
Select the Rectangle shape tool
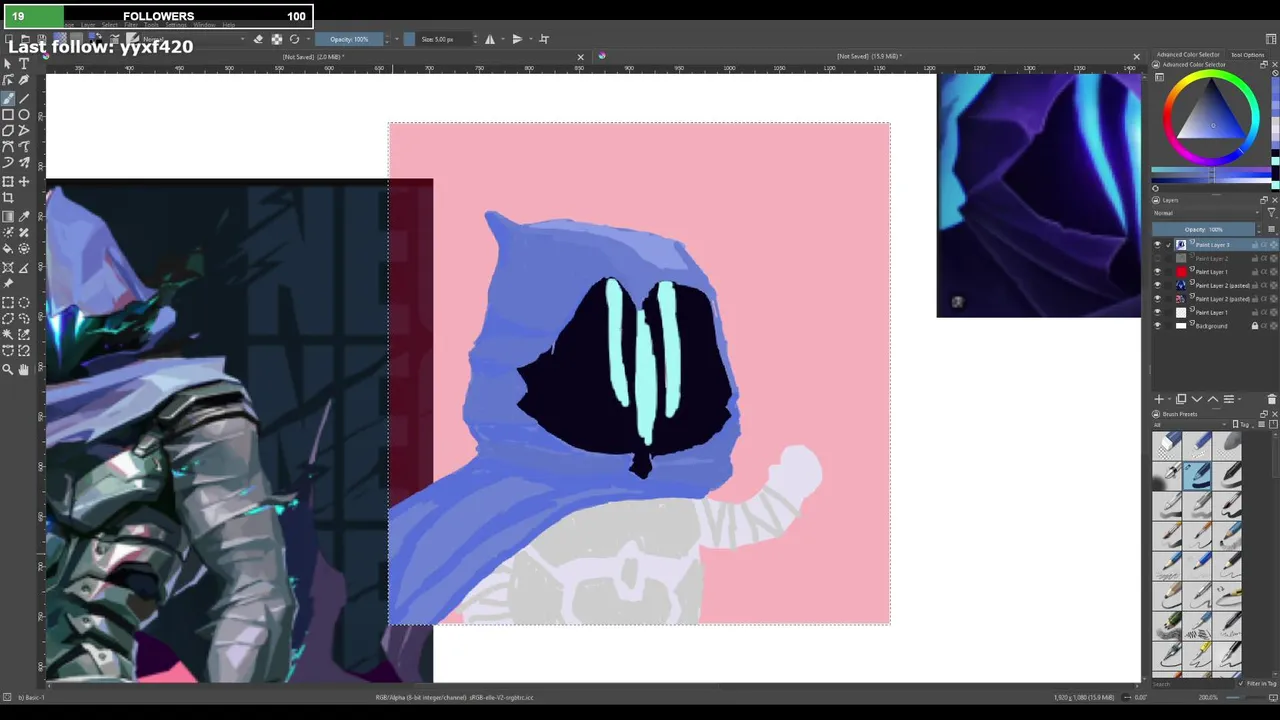pyautogui.click(x=8, y=115)
